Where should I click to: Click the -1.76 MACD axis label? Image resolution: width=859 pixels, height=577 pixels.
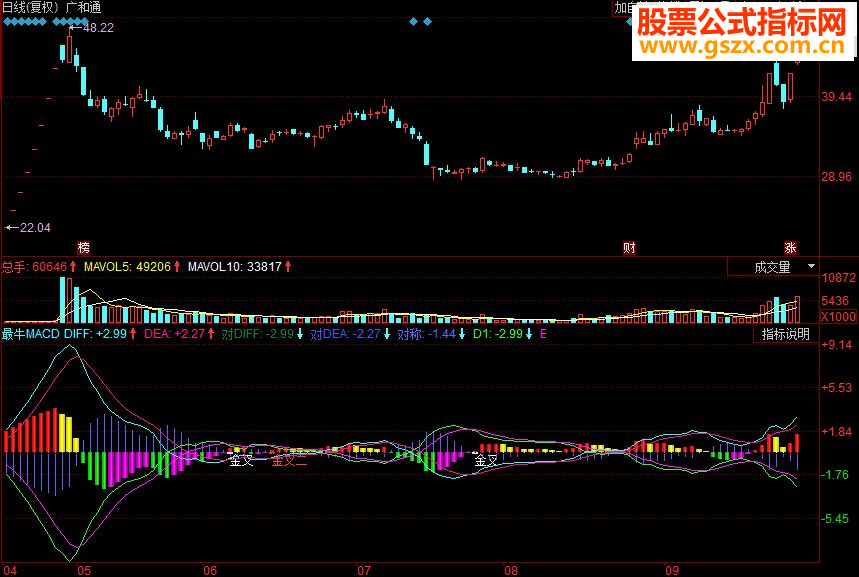coord(835,475)
